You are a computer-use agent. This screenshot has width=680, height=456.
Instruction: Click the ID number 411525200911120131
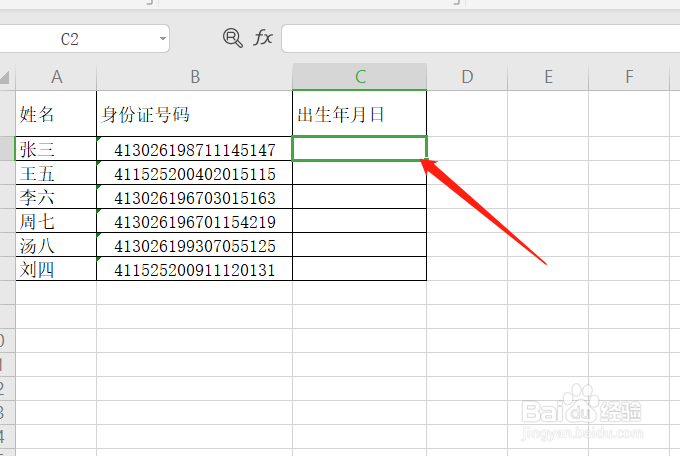coord(194,270)
